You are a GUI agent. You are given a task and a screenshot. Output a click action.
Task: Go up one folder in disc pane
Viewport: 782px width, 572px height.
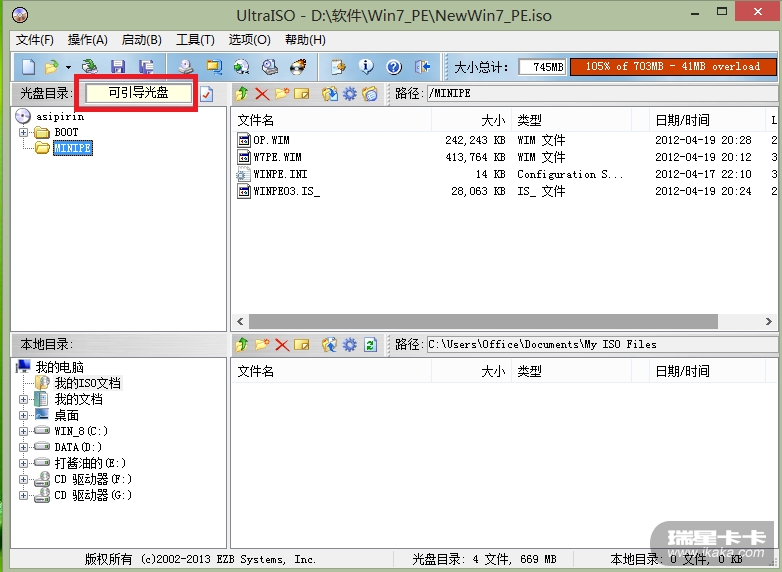(242, 93)
